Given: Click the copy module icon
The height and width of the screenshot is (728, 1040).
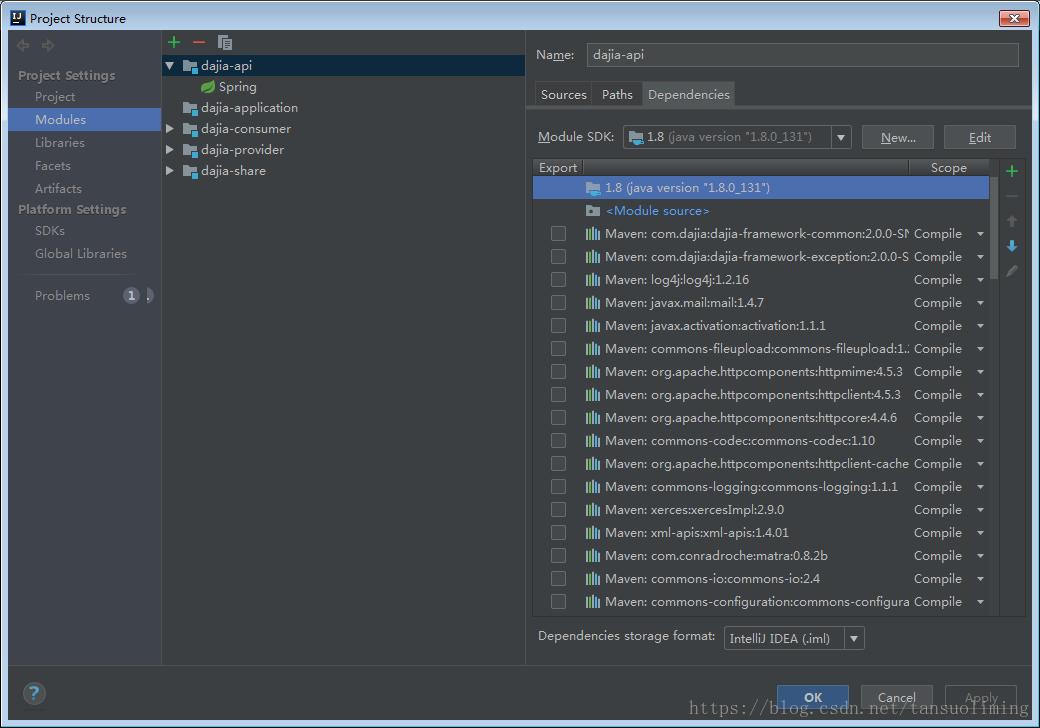Looking at the screenshot, I should pyautogui.click(x=225, y=42).
